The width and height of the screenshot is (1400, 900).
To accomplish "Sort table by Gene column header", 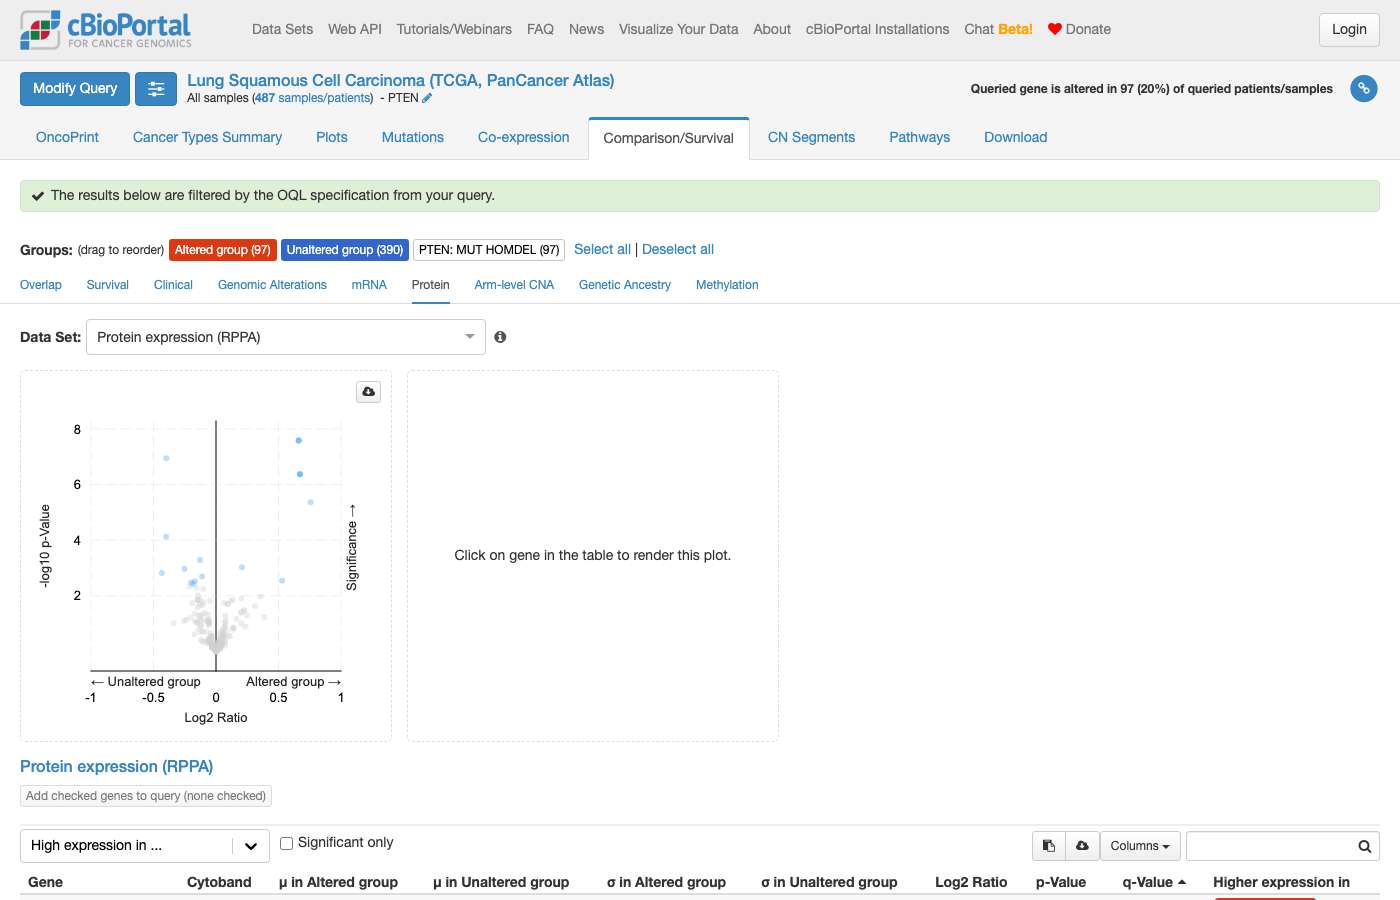I will click(45, 882).
